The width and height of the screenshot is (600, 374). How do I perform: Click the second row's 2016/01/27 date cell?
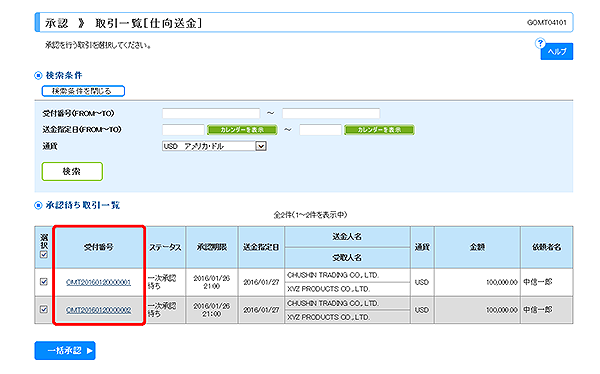click(261, 310)
